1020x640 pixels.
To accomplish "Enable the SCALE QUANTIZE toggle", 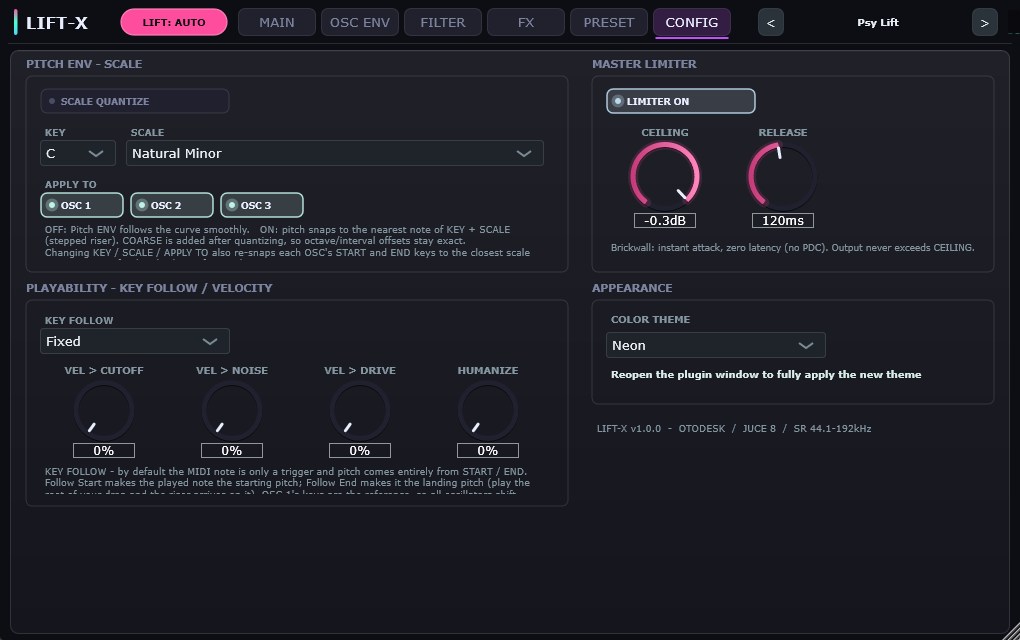I will 135,101.
